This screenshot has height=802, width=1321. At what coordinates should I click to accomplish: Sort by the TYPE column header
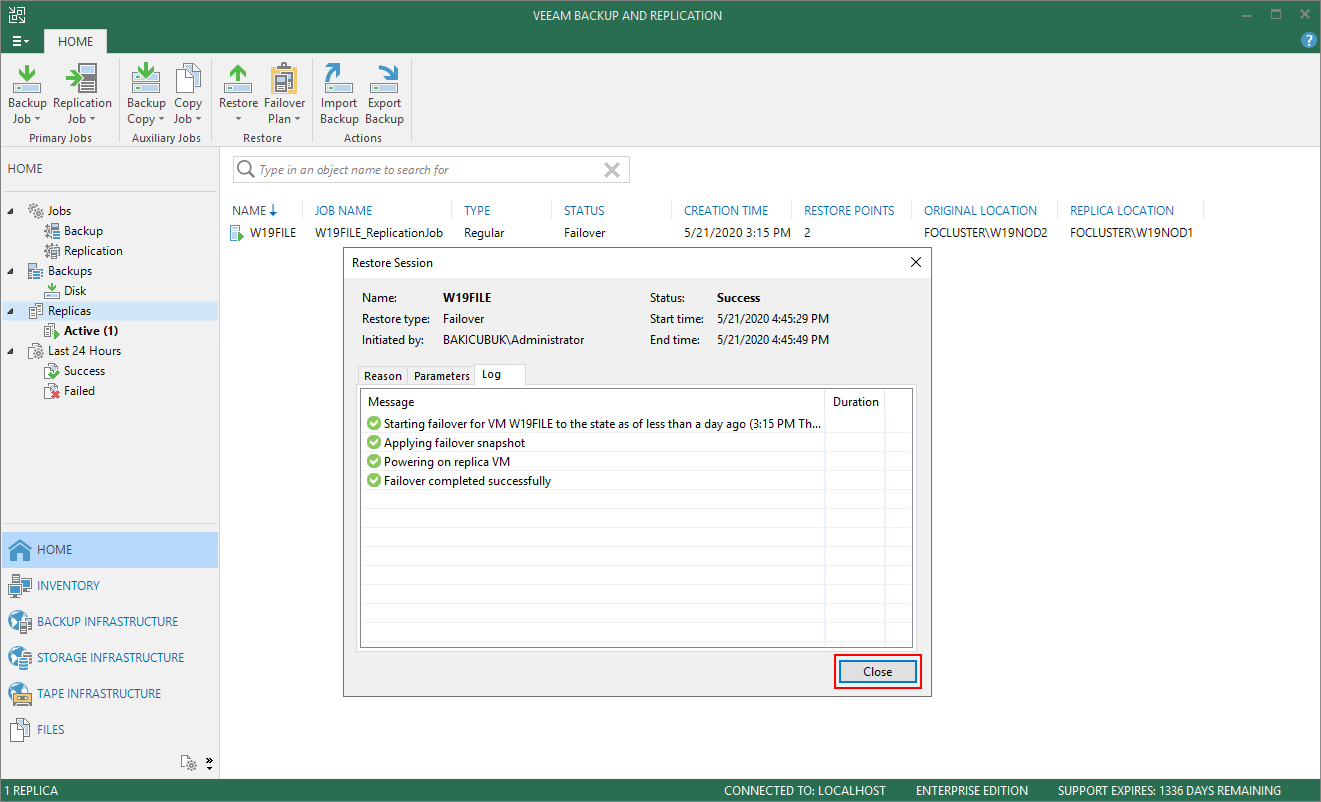coord(477,211)
